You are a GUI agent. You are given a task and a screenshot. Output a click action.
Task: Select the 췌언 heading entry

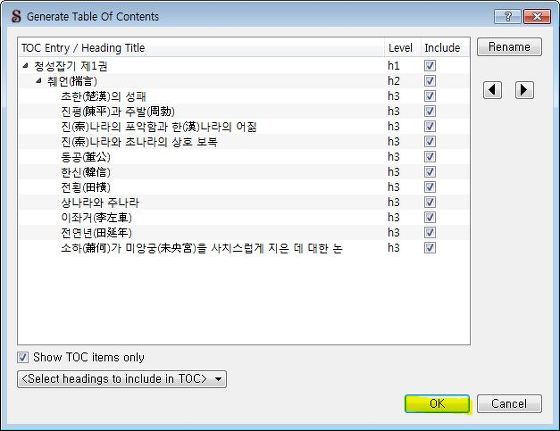(x=72, y=81)
